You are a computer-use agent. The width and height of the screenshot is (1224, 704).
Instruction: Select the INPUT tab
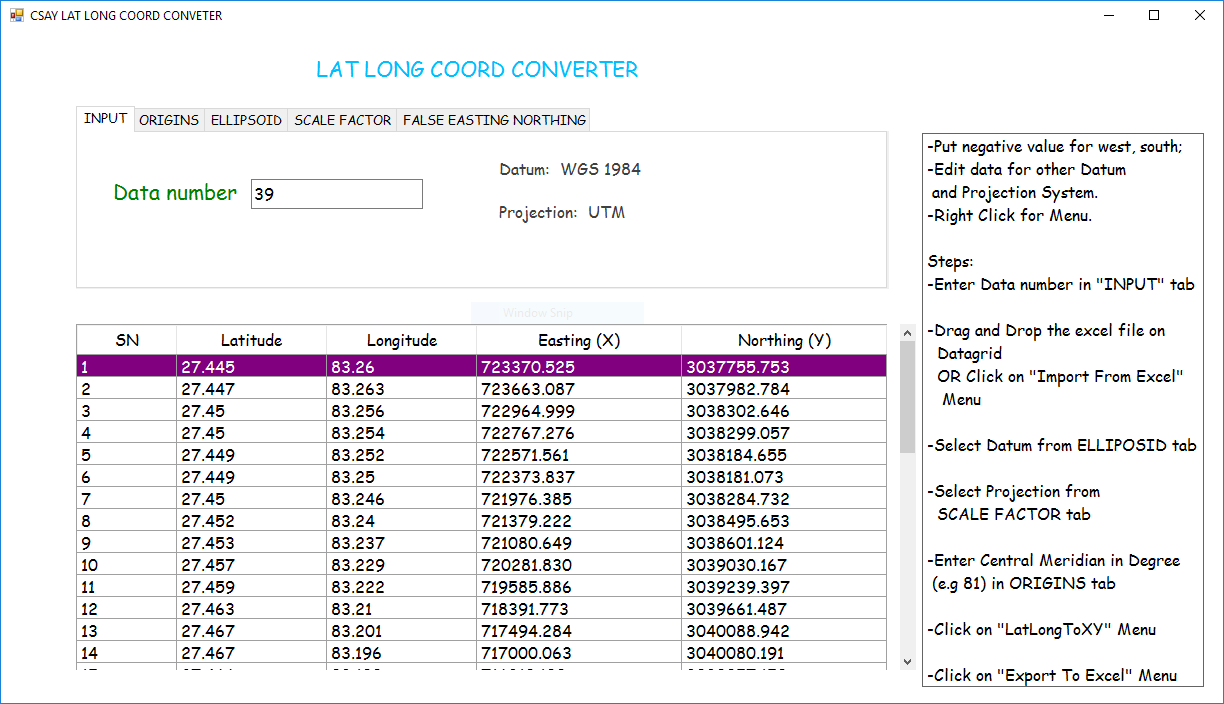pyautogui.click(x=105, y=118)
